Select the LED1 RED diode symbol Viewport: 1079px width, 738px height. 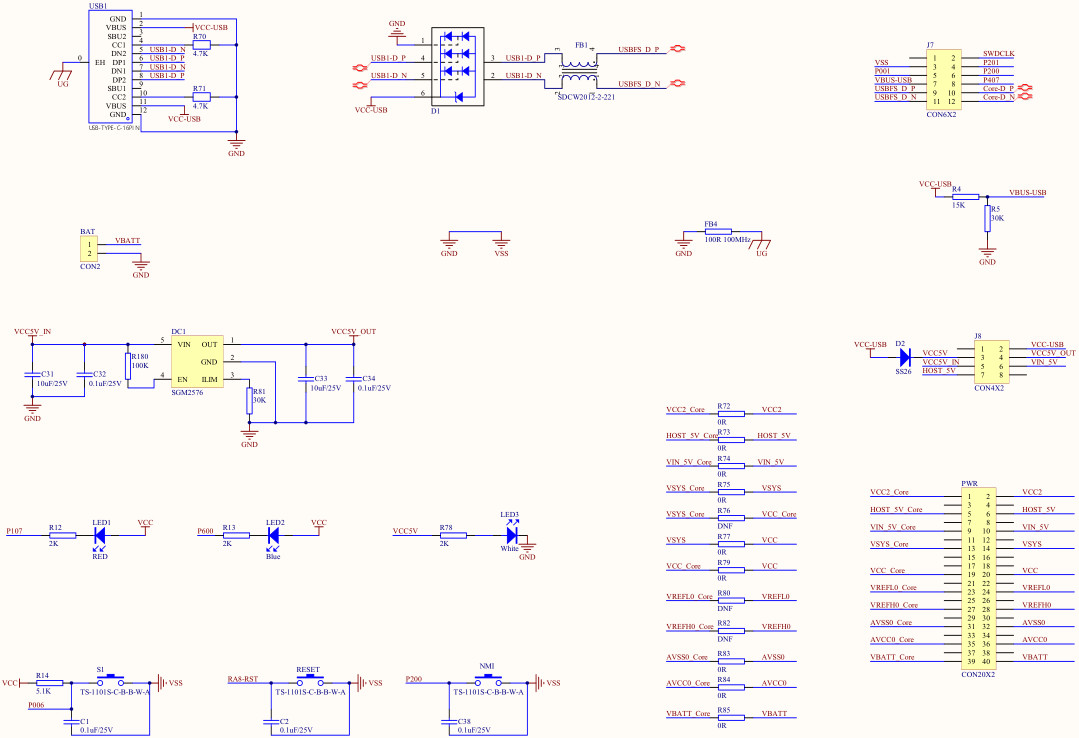point(100,536)
